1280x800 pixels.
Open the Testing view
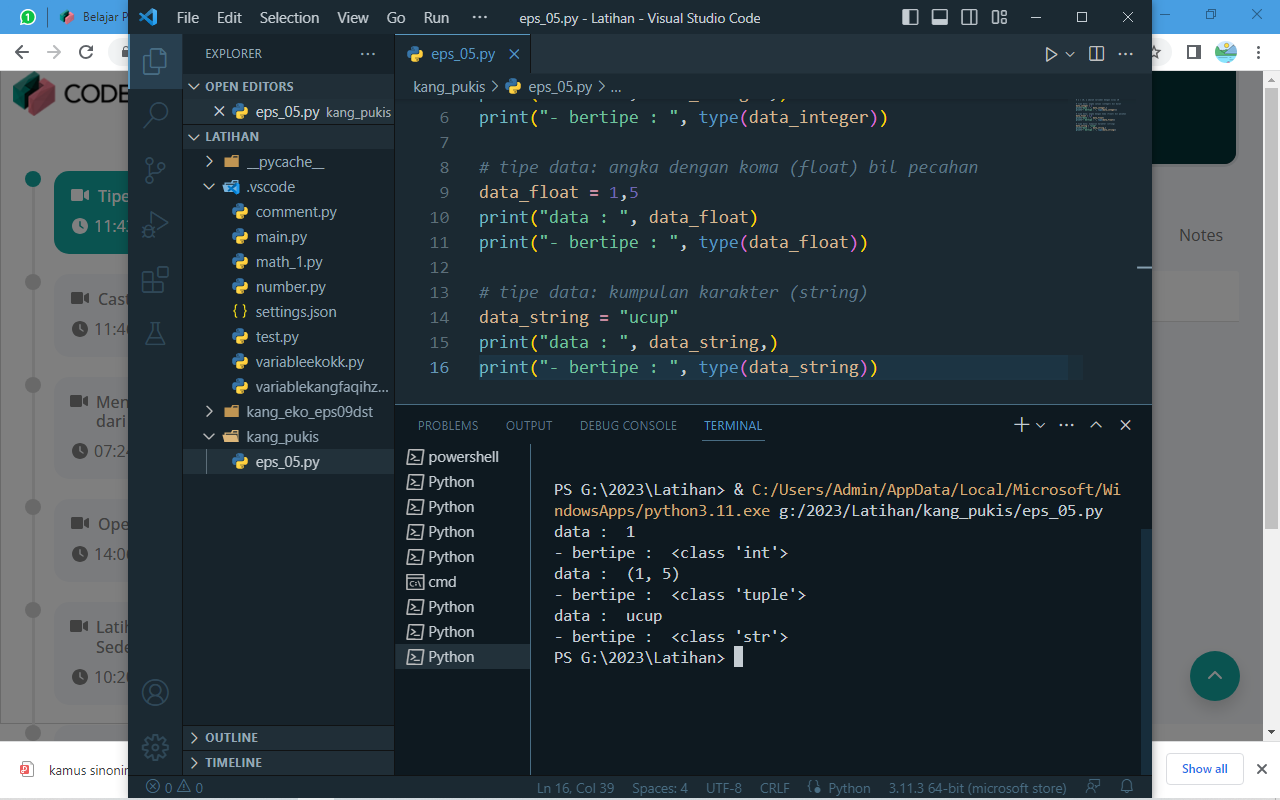click(154, 334)
